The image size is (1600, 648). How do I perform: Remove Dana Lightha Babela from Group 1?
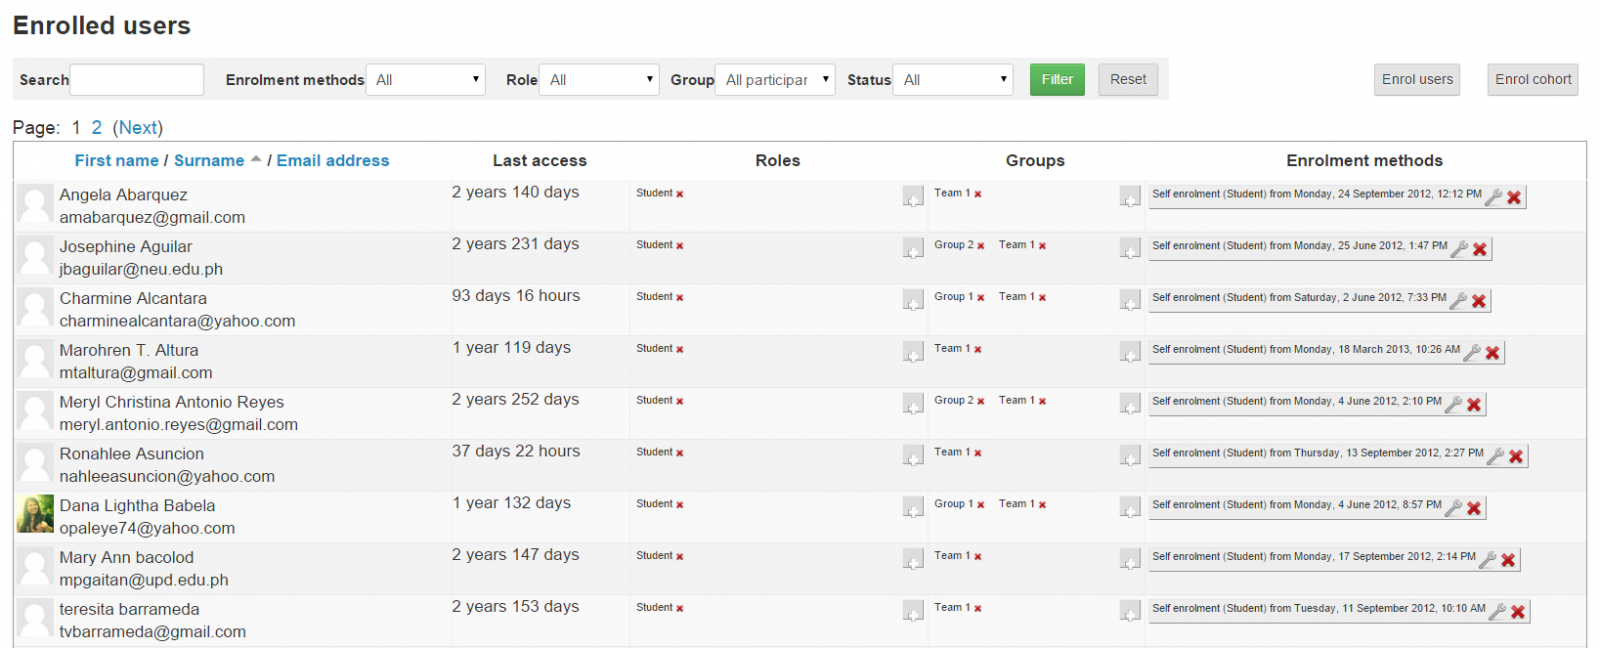click(x=981, y=505)
